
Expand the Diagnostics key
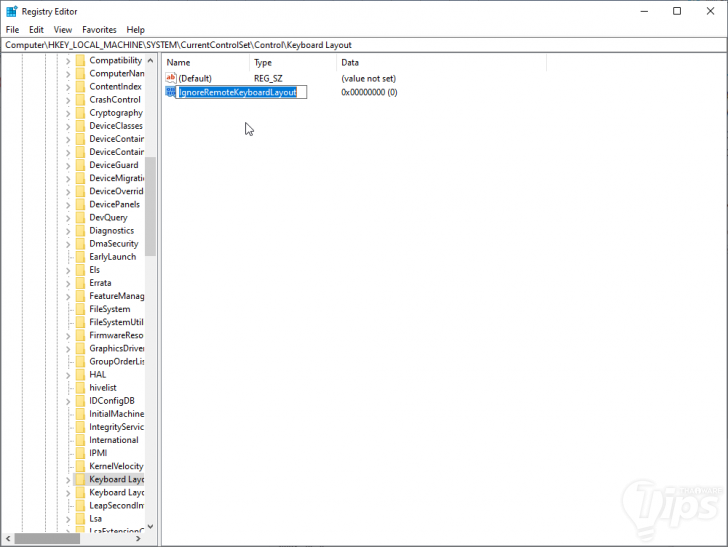tap(68, 231)
